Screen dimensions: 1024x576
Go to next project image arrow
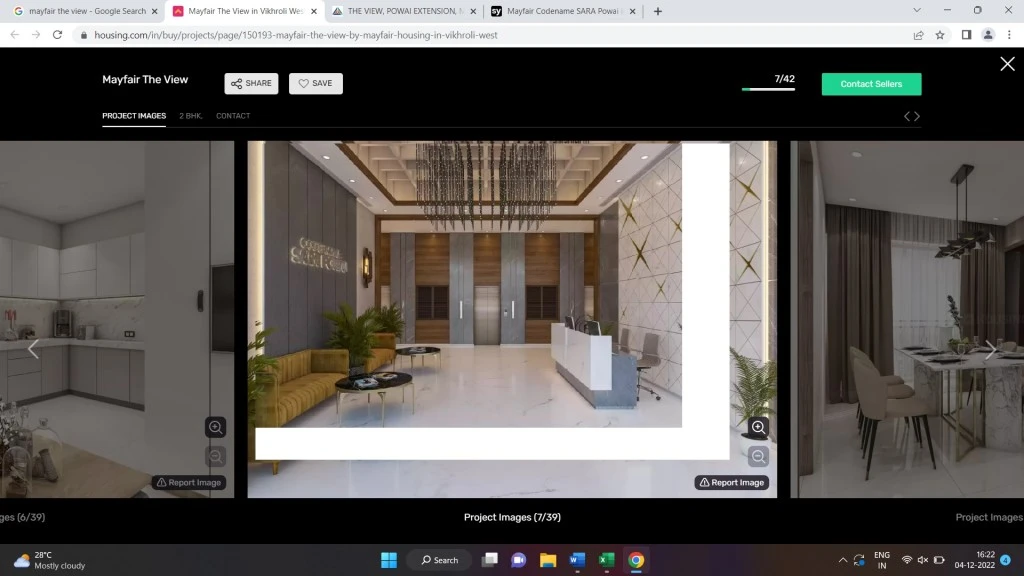click(x=990, y=349)
